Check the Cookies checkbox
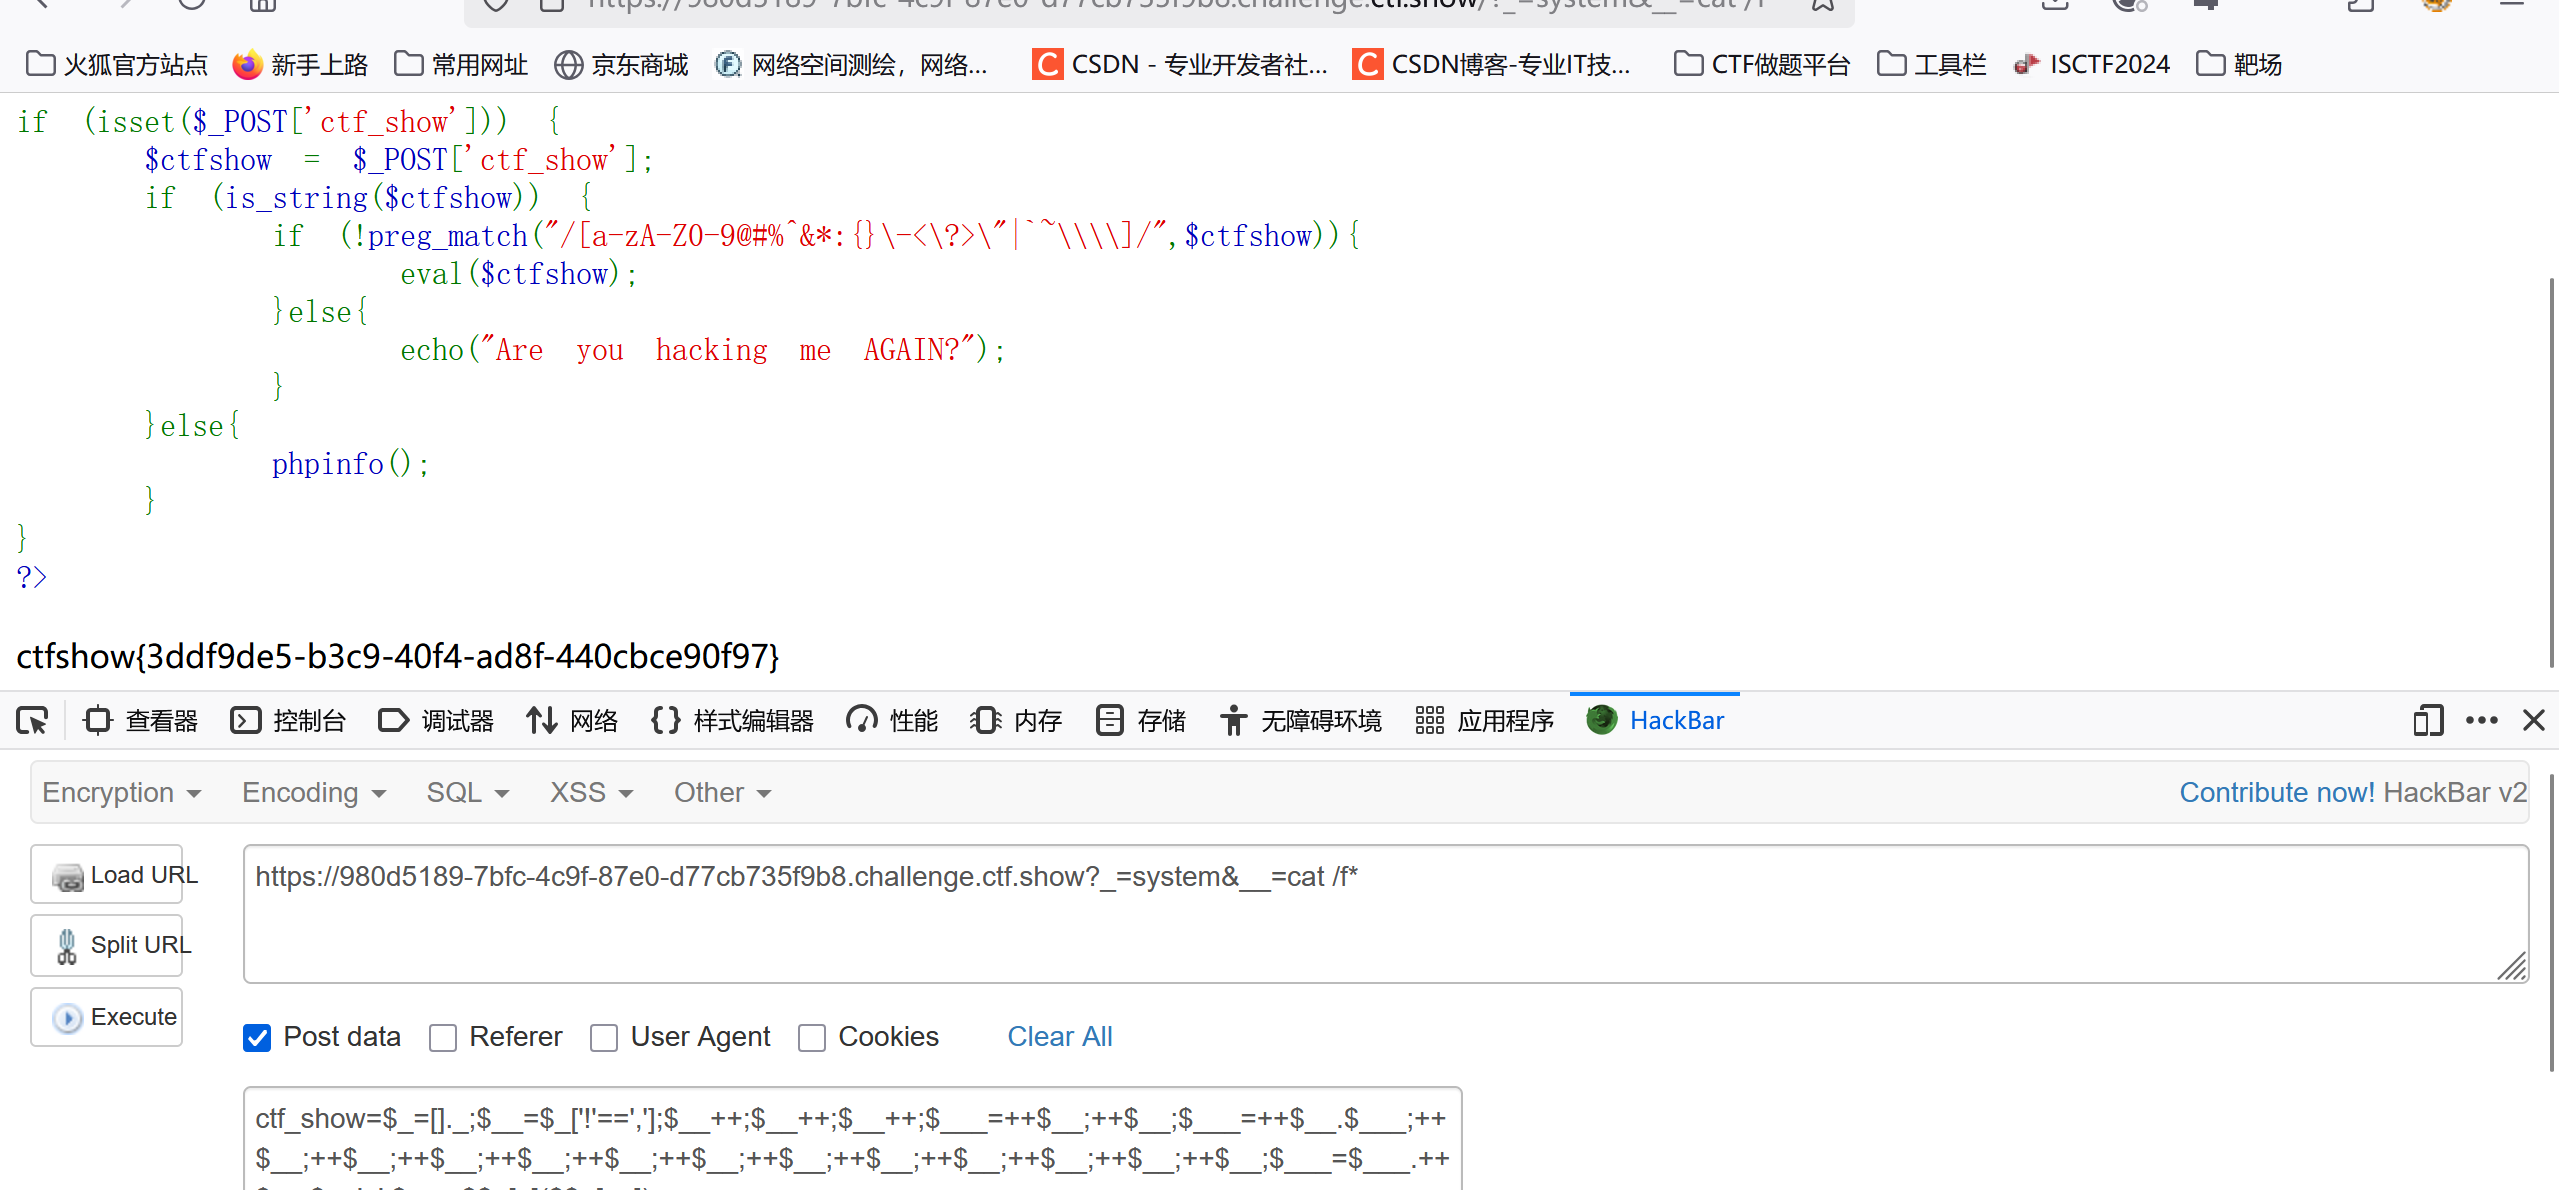Screen dimensions: 2559x1190 pyautogui.click(x=811, y=1037)
